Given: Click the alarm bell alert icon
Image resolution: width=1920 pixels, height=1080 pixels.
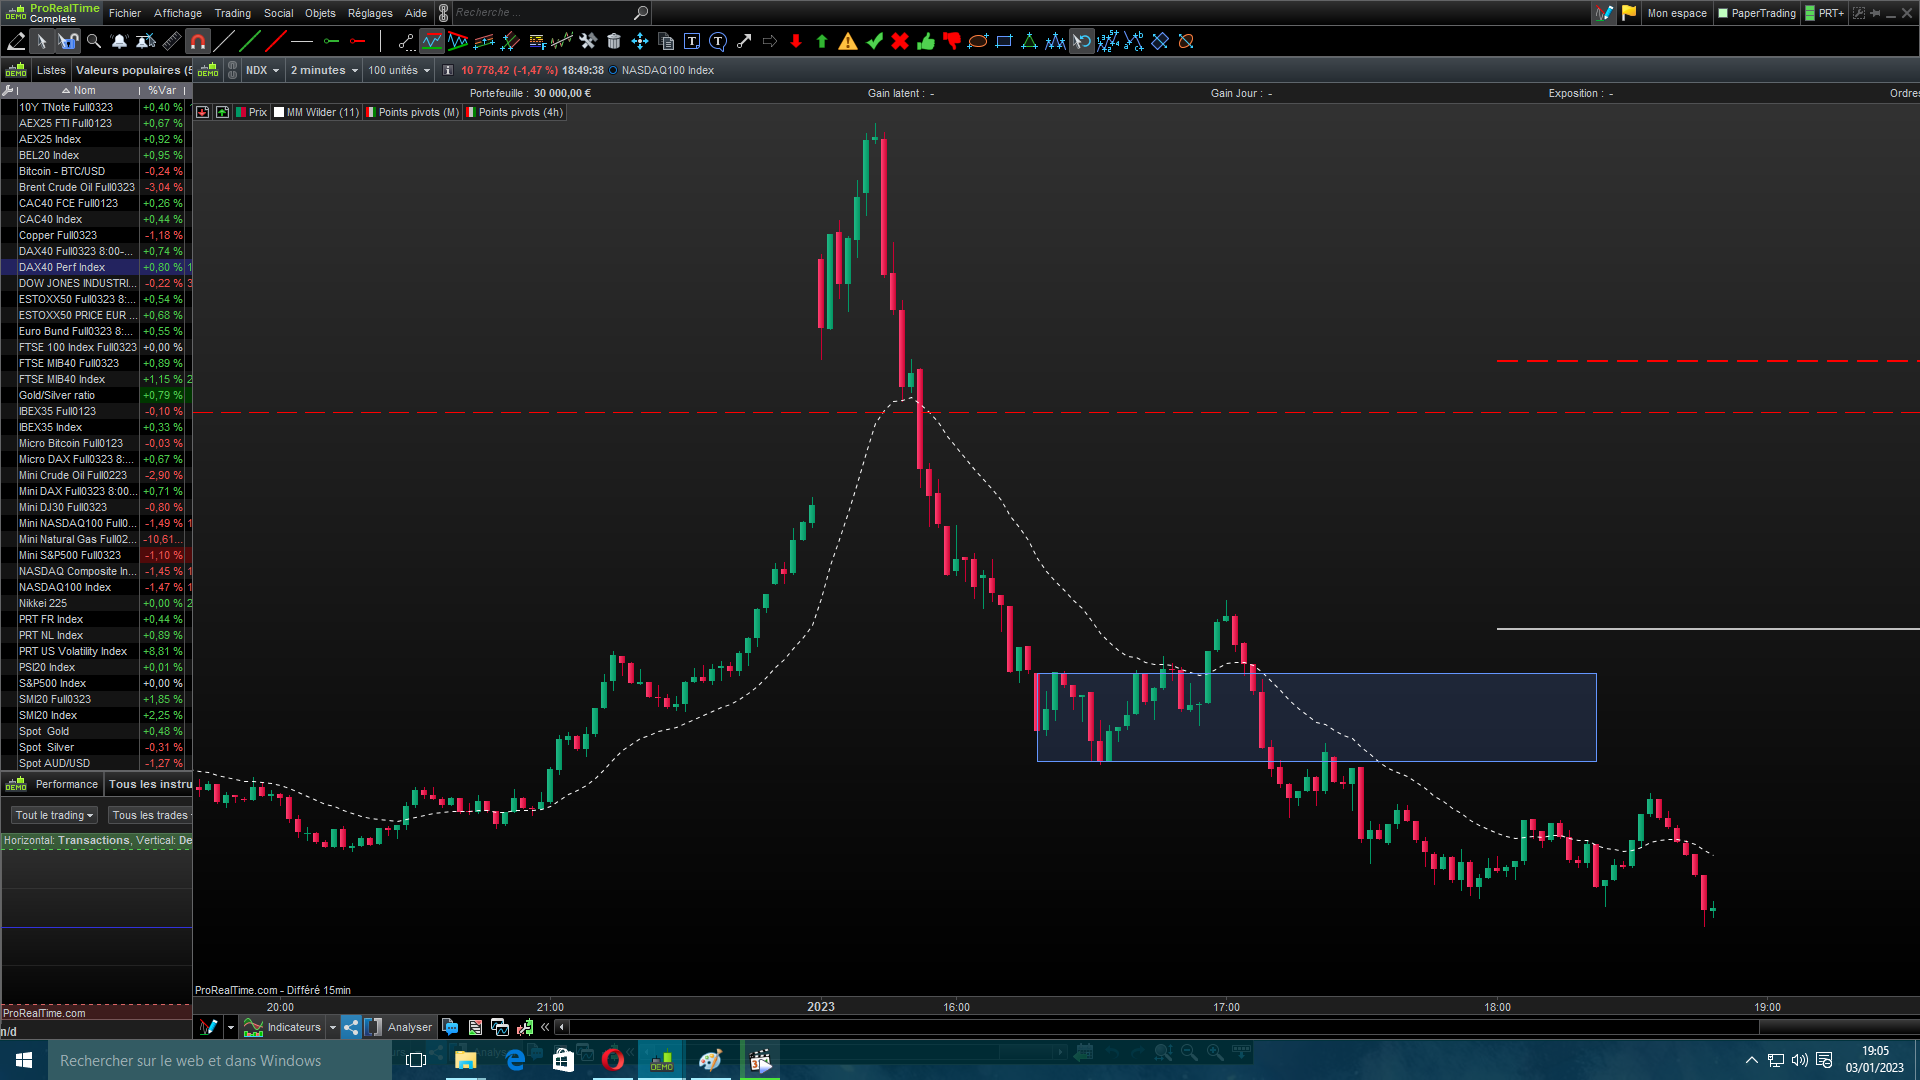Looking at the screenshot, I should tap(120, 41).
